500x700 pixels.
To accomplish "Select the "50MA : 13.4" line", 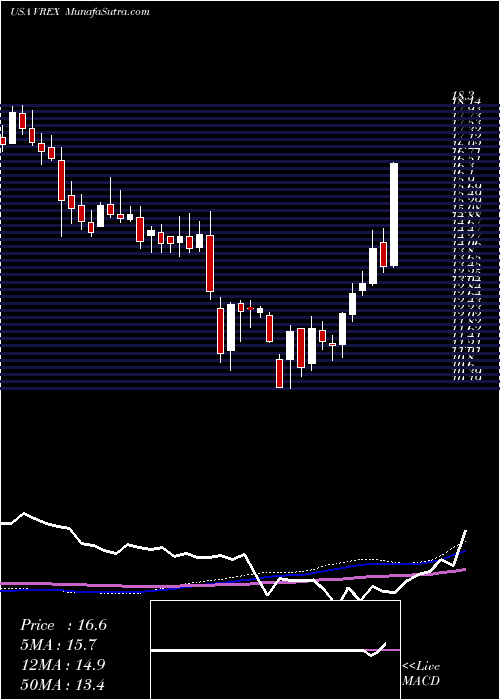I will coord(63,684).
